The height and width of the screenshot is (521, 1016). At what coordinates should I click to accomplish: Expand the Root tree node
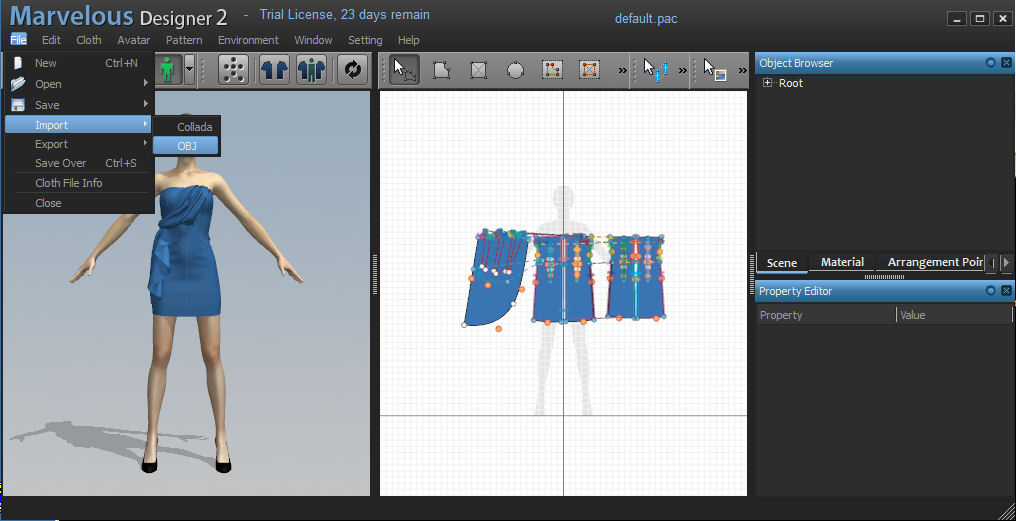pos(768,83)
